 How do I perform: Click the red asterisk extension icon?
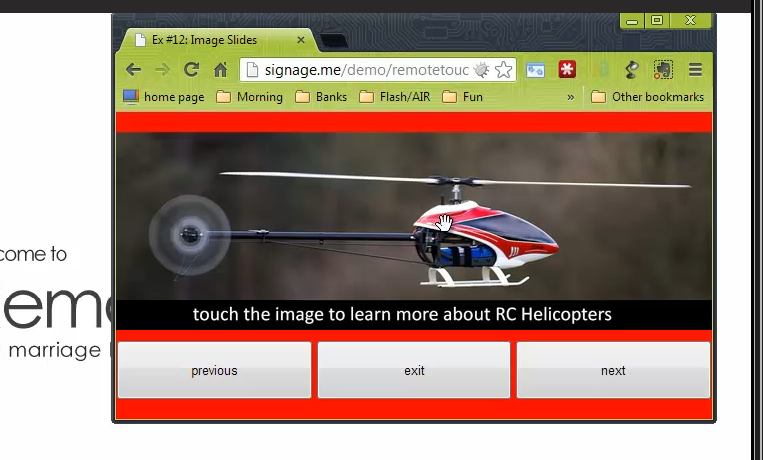(567, 70)
